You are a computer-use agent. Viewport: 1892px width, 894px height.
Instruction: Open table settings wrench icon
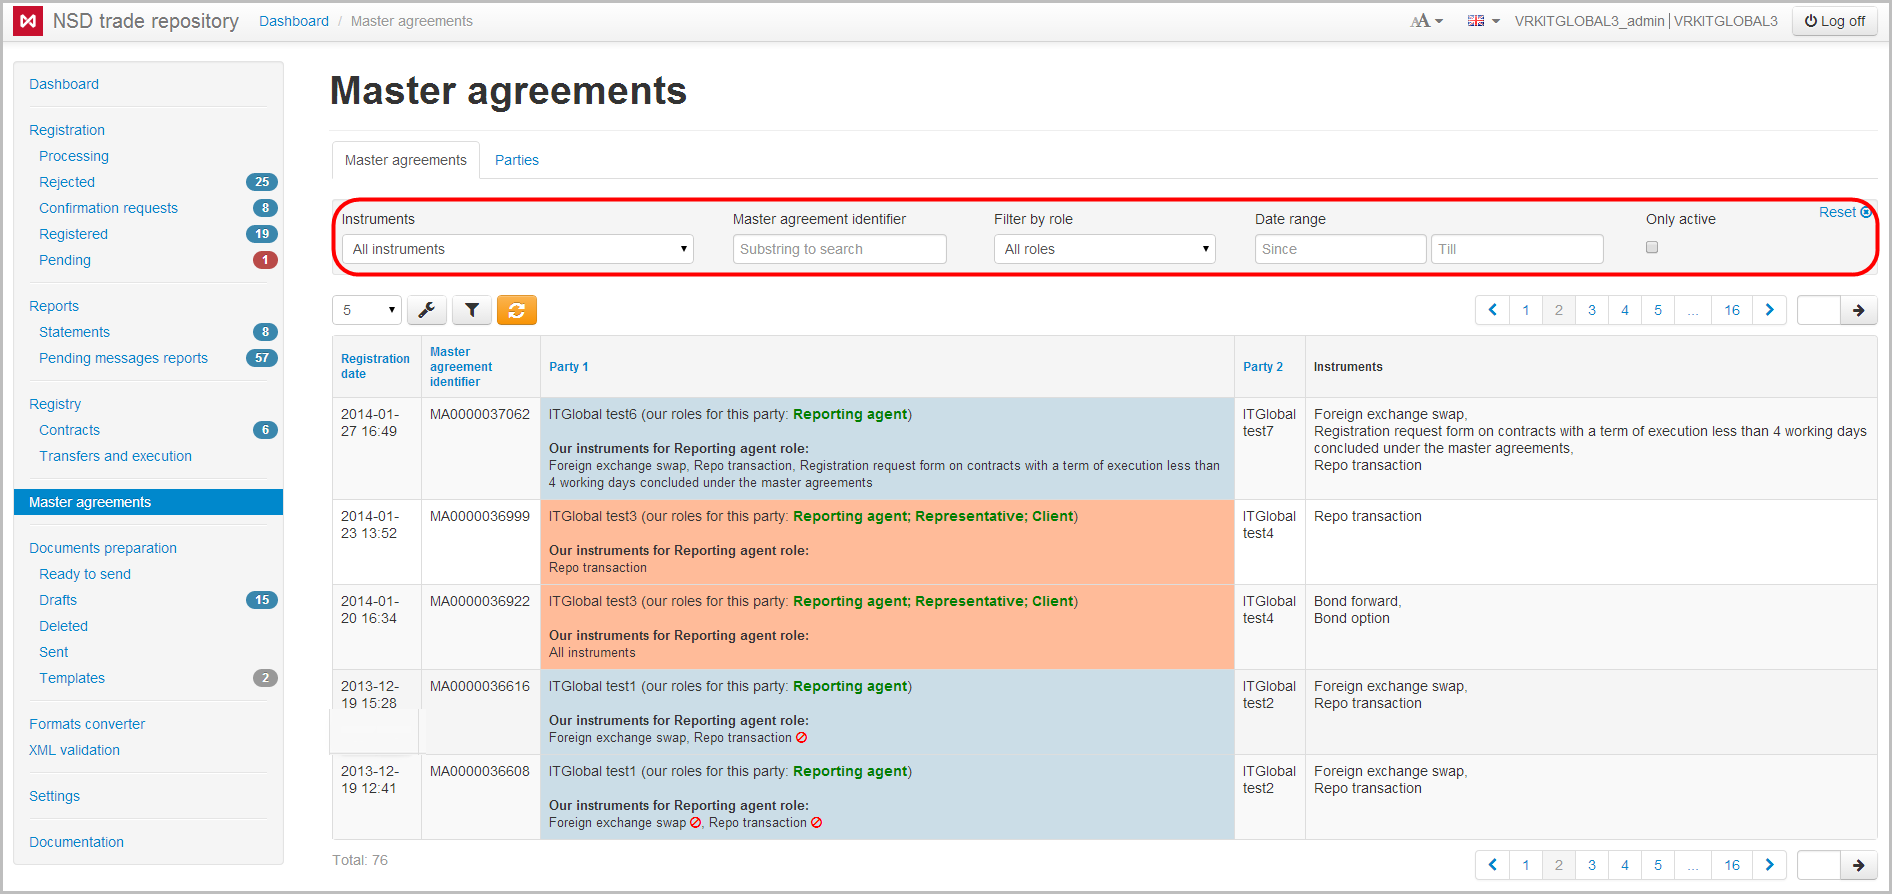pos(426,310)
